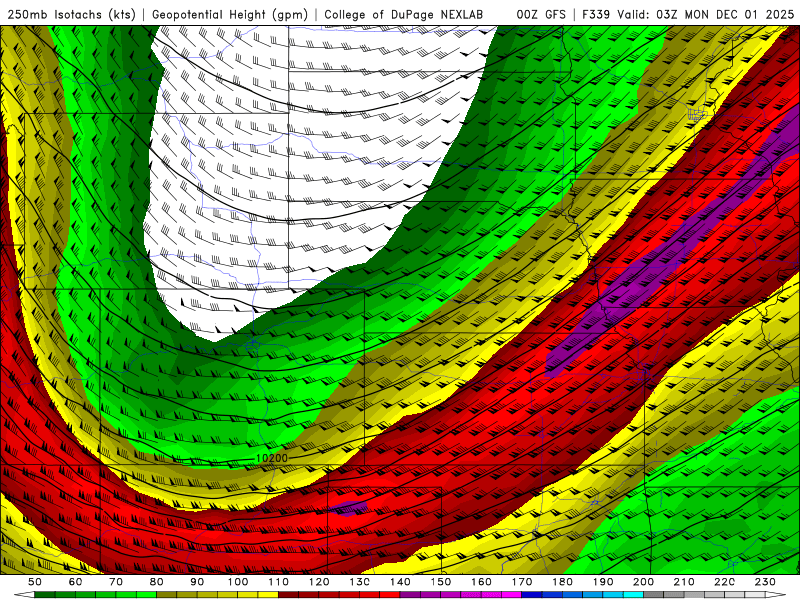Click the right arrow end of the color scale
Viewport: 800px width, 600px height.
[776, 595]
